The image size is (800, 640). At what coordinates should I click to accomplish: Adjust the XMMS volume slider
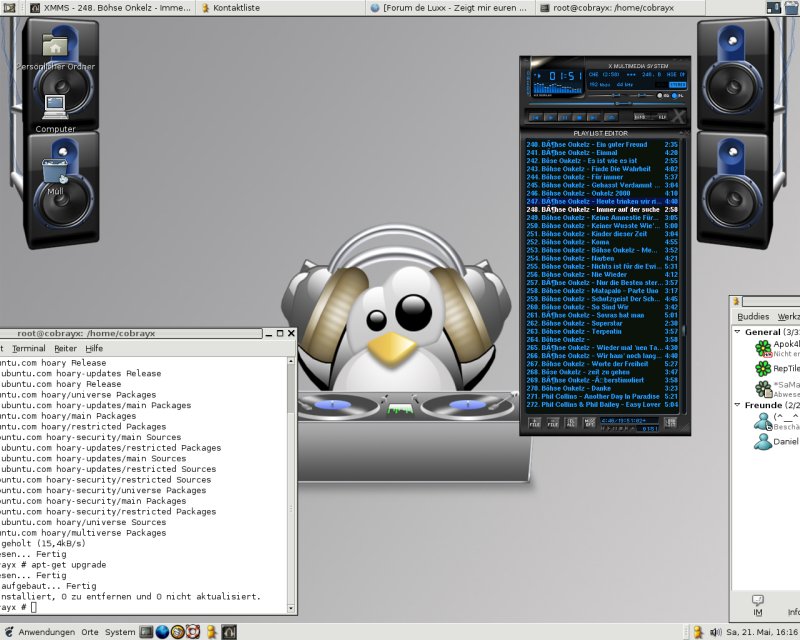tap(605, 95)
